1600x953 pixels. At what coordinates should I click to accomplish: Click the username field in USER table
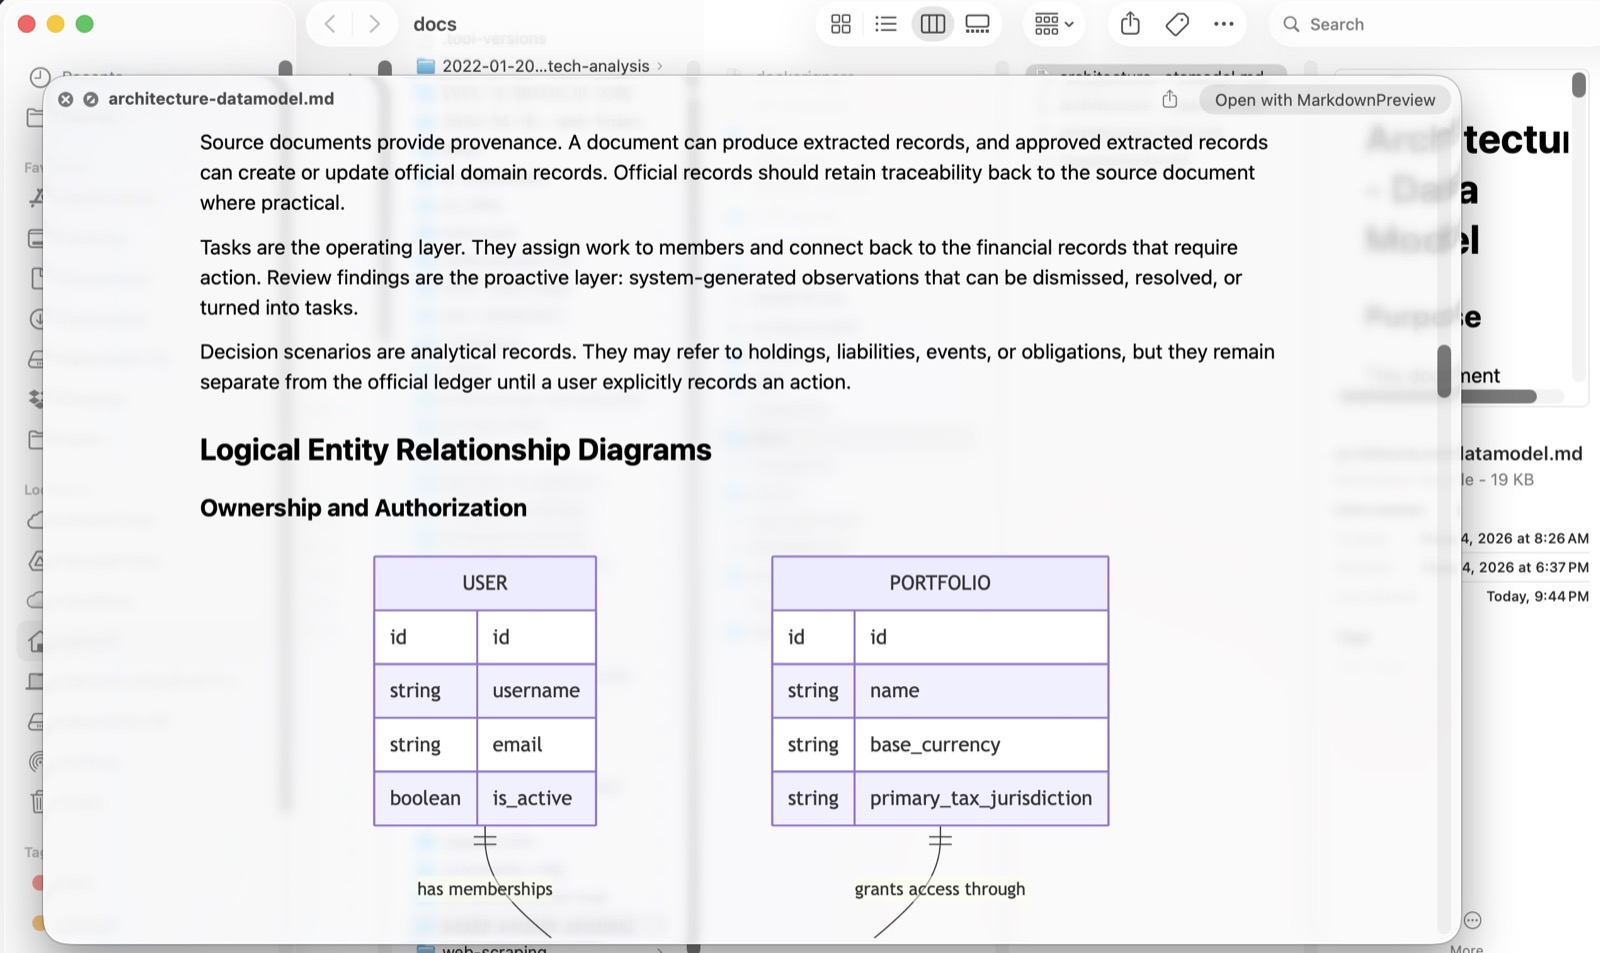(536, 691)
